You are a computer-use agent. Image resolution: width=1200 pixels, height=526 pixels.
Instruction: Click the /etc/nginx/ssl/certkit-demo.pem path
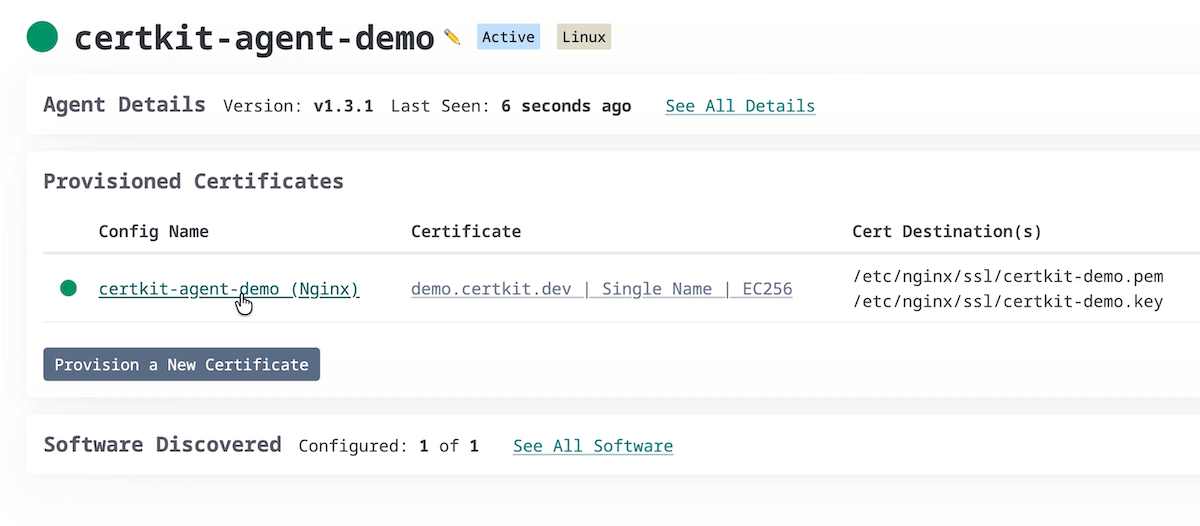click(1007, 277)
